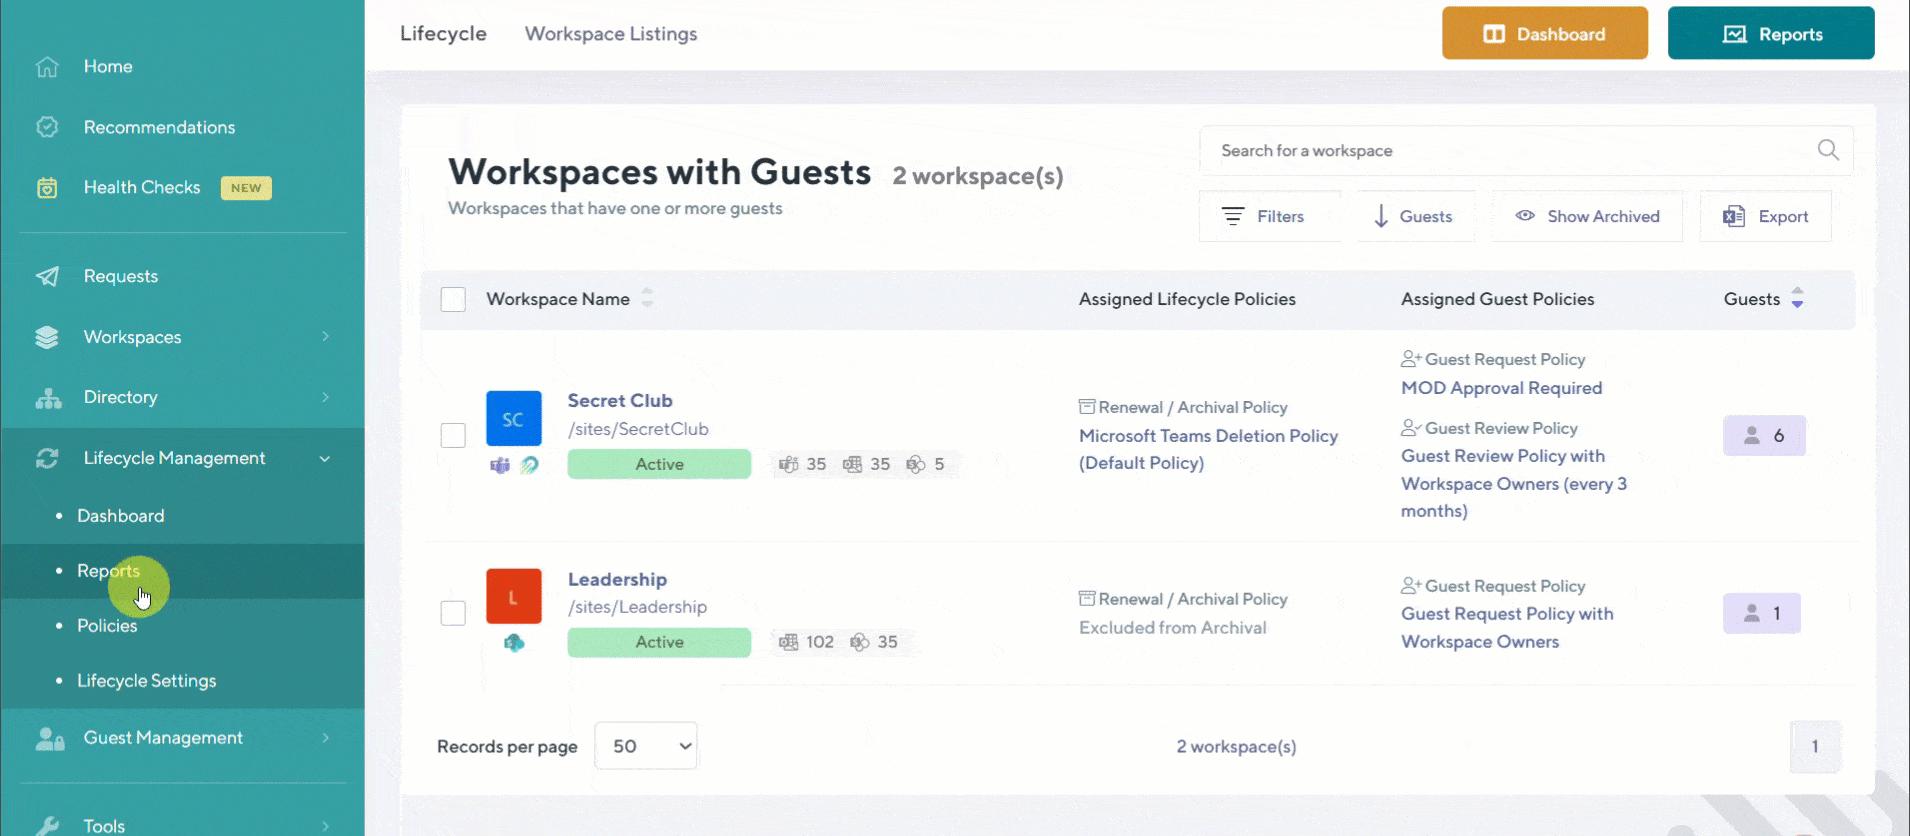Tick the Secret Club row checkbox
The width and height of the screenshot is (1910, 836).
coord(453,435)
